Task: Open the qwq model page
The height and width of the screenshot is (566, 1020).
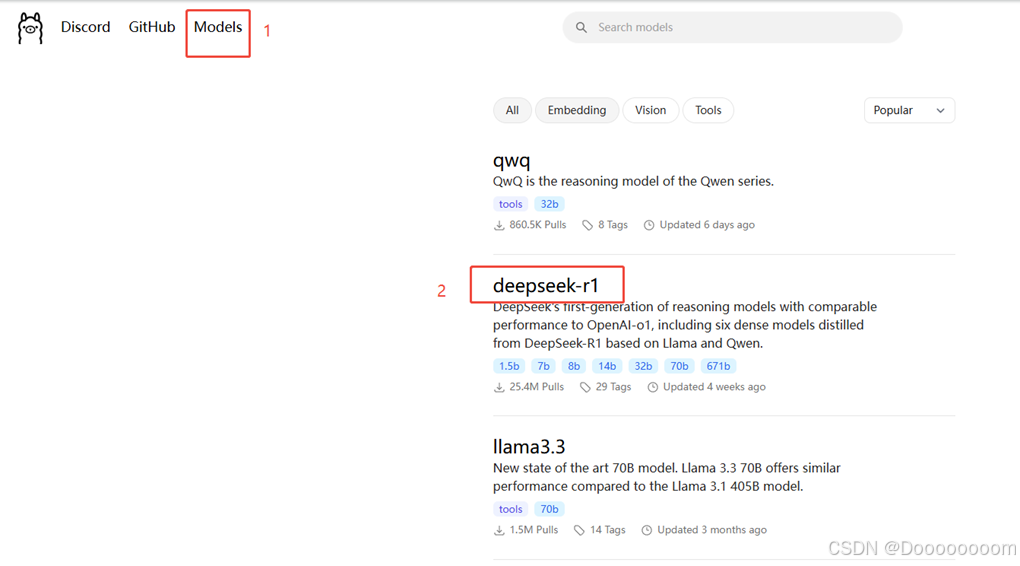Action: click(x=511, y=160)
